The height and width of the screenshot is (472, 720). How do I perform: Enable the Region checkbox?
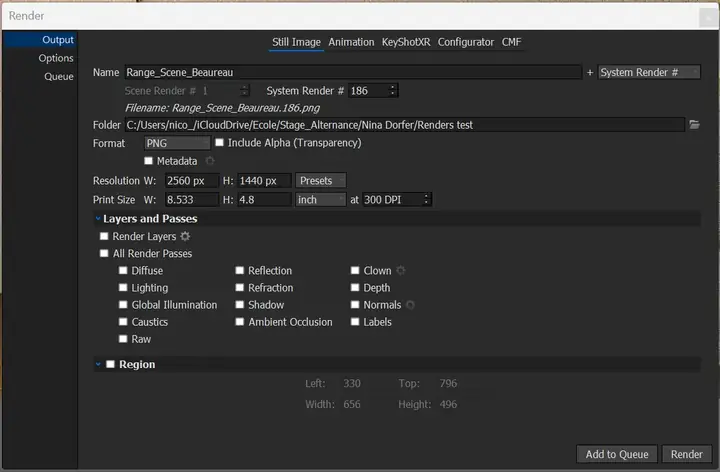[110, 364]
